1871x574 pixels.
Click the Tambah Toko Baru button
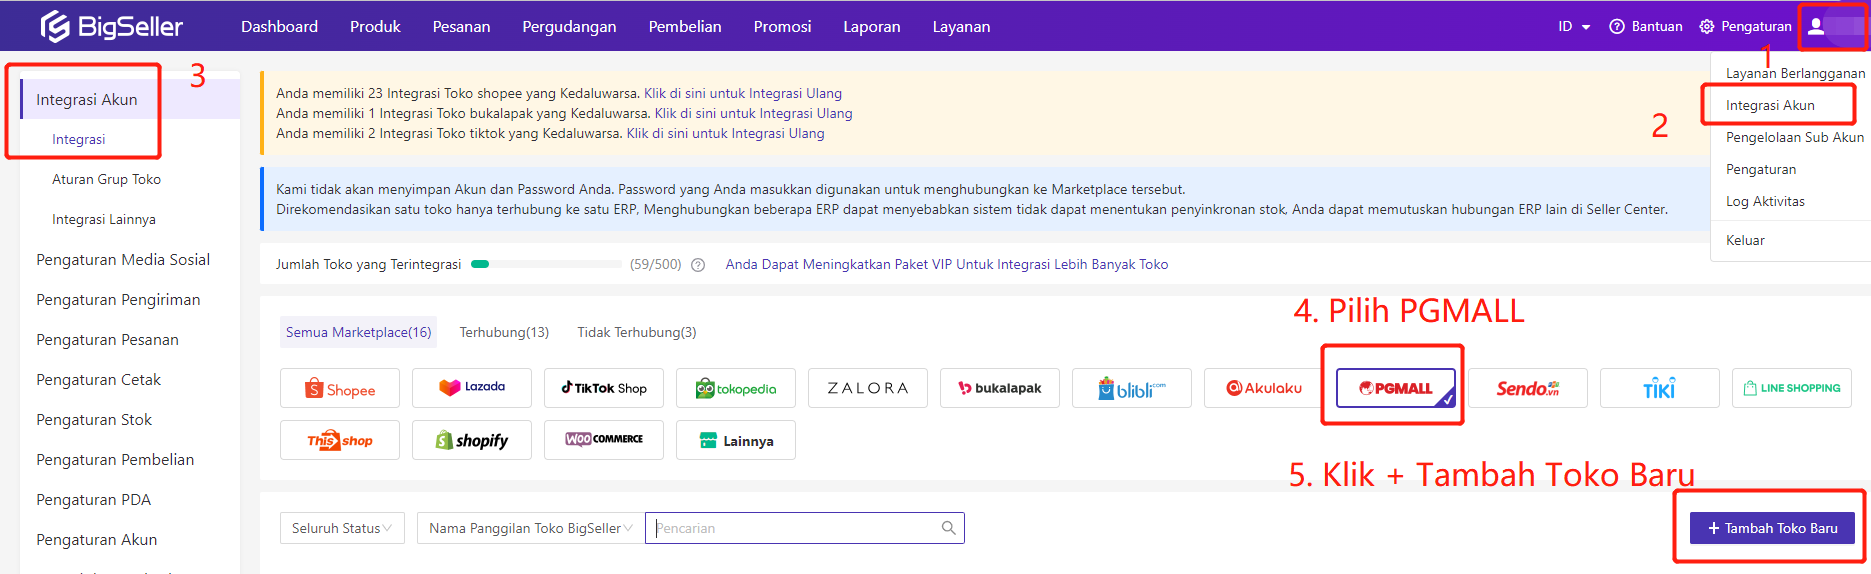[x=1771, y=528]
